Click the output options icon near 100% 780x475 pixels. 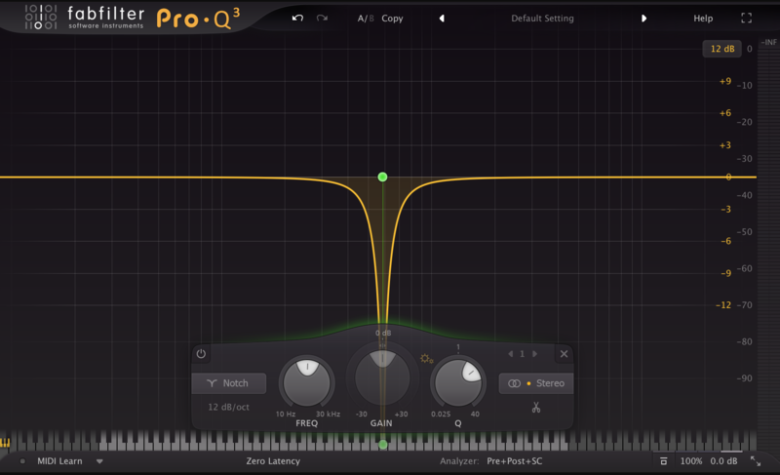(x=664, y=461)
